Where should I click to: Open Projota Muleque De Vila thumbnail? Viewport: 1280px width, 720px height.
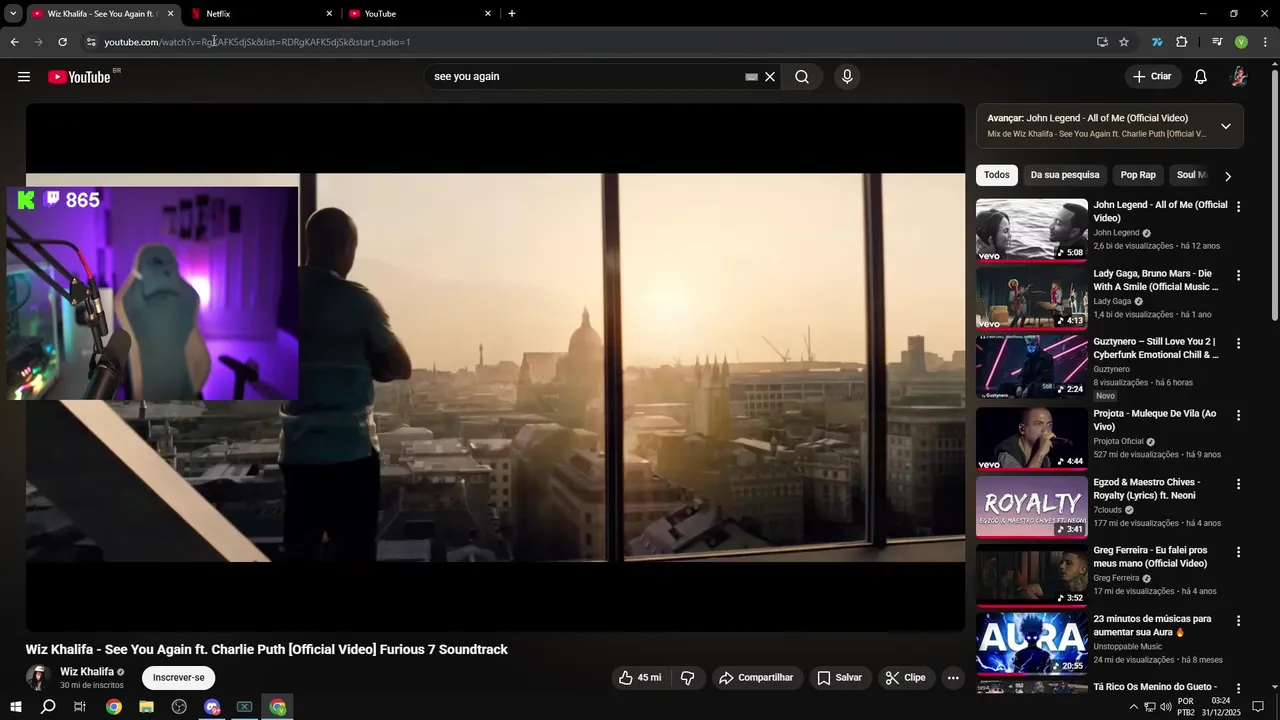click(x=1031, y=439)
